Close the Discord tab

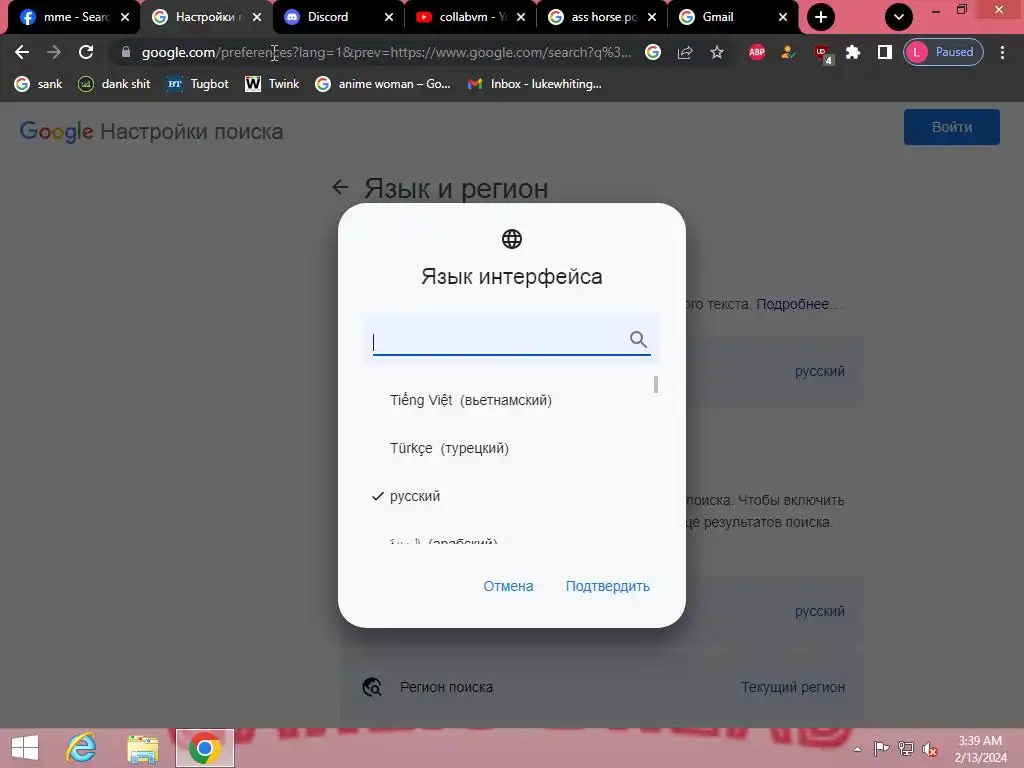pos(389,17)
